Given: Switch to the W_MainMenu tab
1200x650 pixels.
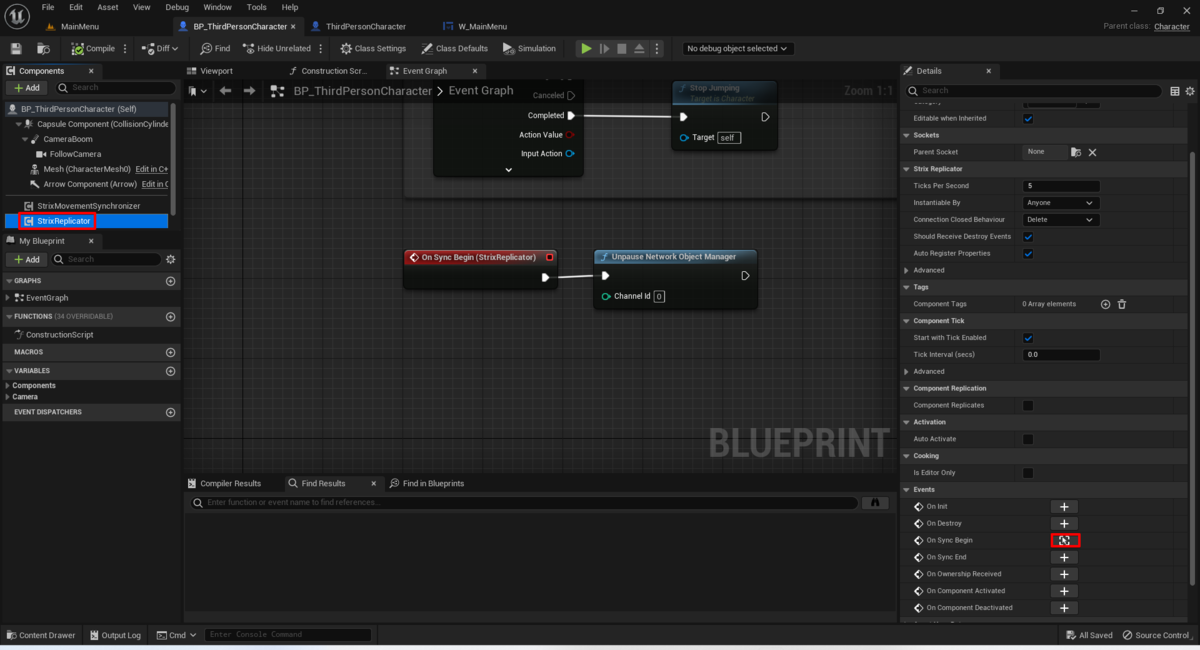Looking at the screenshot, I should tap(483, 26).
